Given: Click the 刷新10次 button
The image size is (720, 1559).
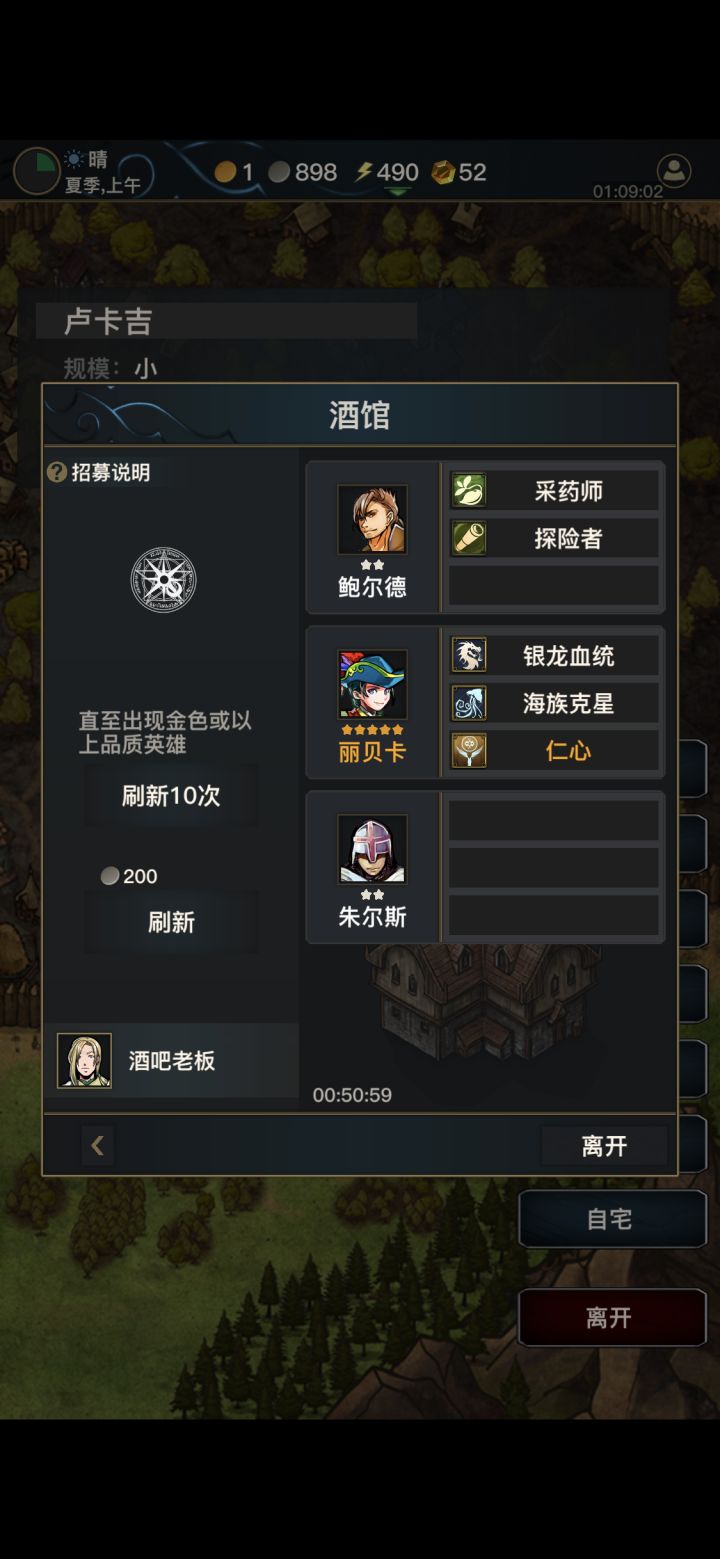Looking at the screenshot, I should 171,796.
